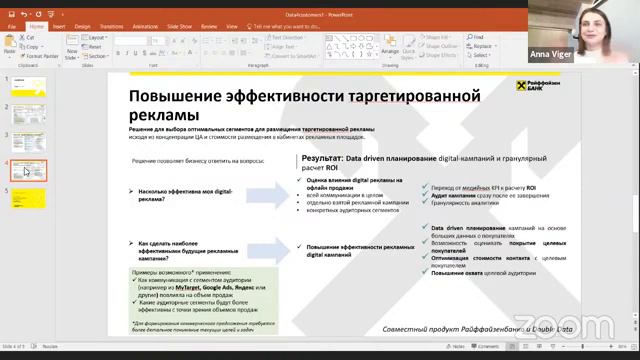Toggle numbered list
Viewport: 640px width, 360px height.
[220, 41]
